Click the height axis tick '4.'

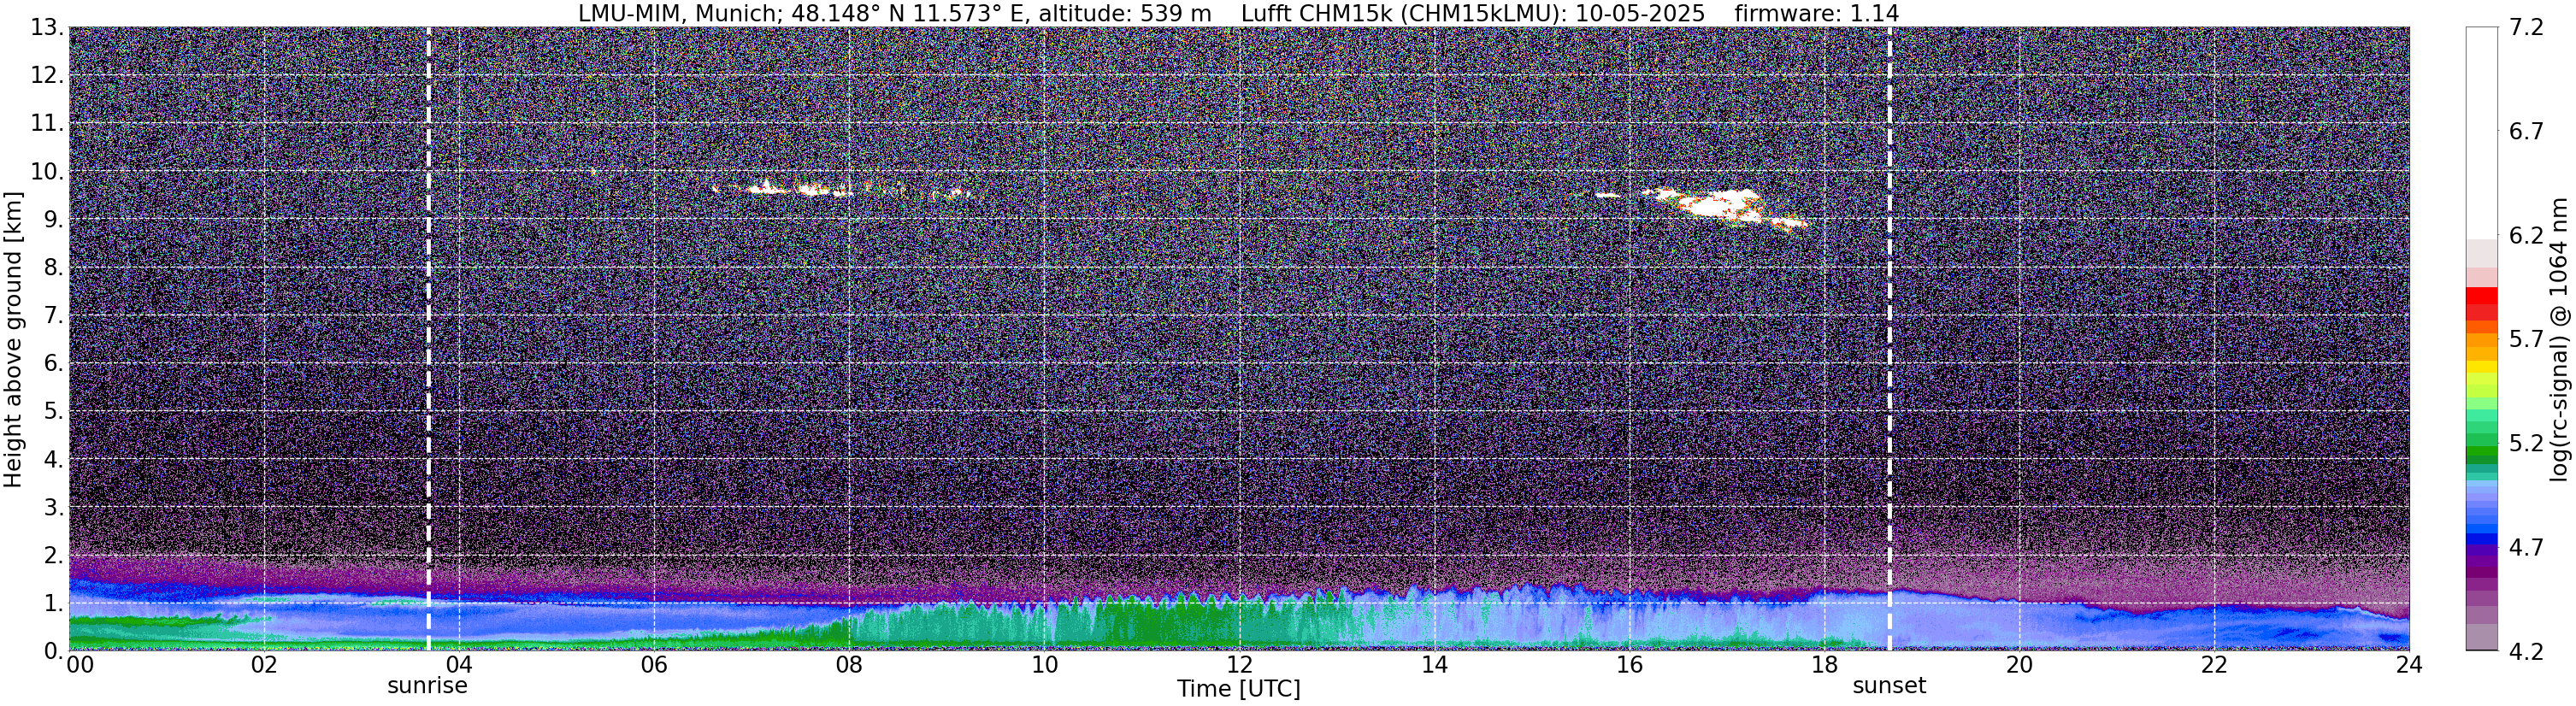tap(54, 460)
